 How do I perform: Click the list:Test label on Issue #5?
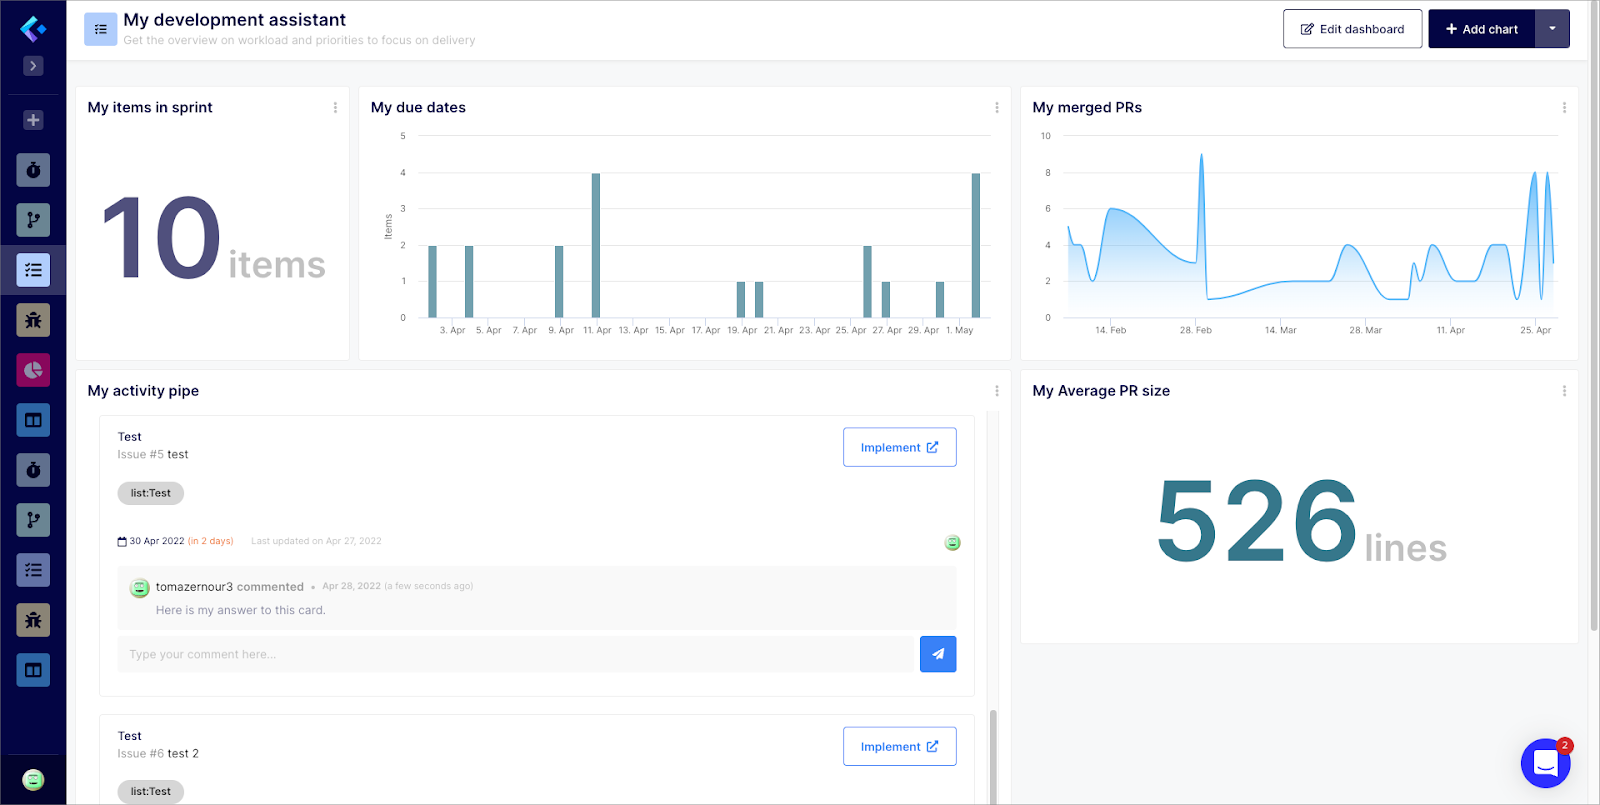[151, 493]
